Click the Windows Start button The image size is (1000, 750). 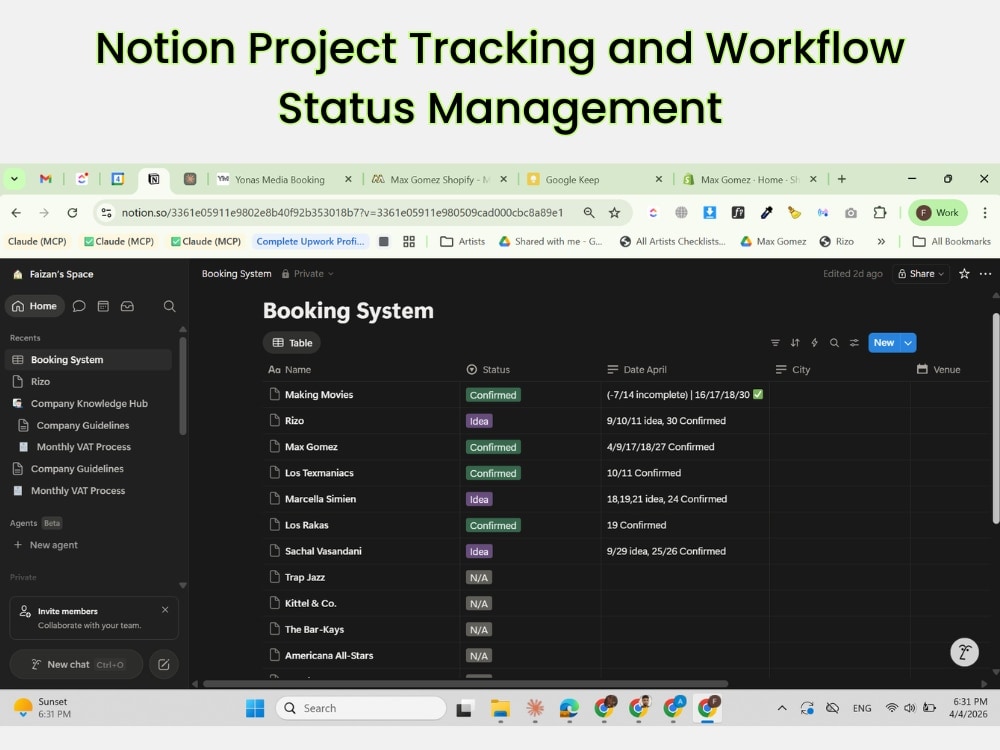coord(255,708)
